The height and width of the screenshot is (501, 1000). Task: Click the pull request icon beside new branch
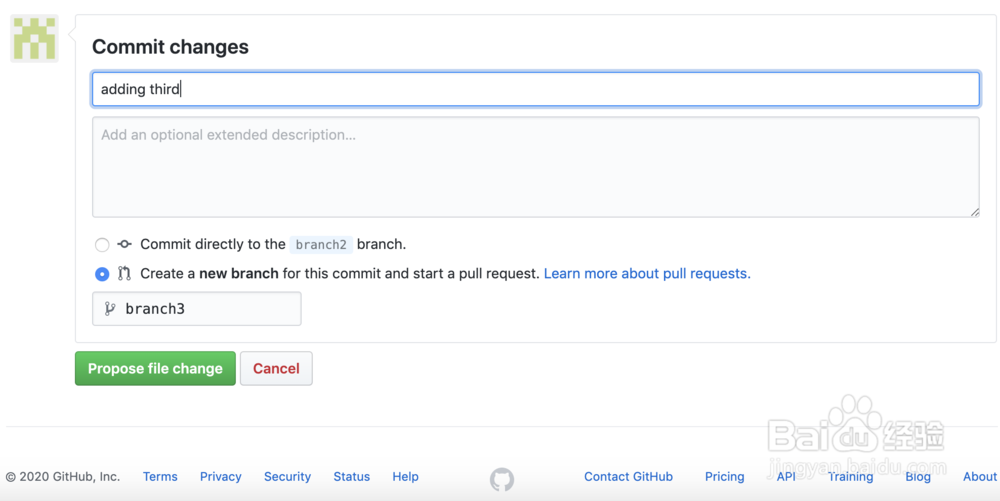point(124,273)
